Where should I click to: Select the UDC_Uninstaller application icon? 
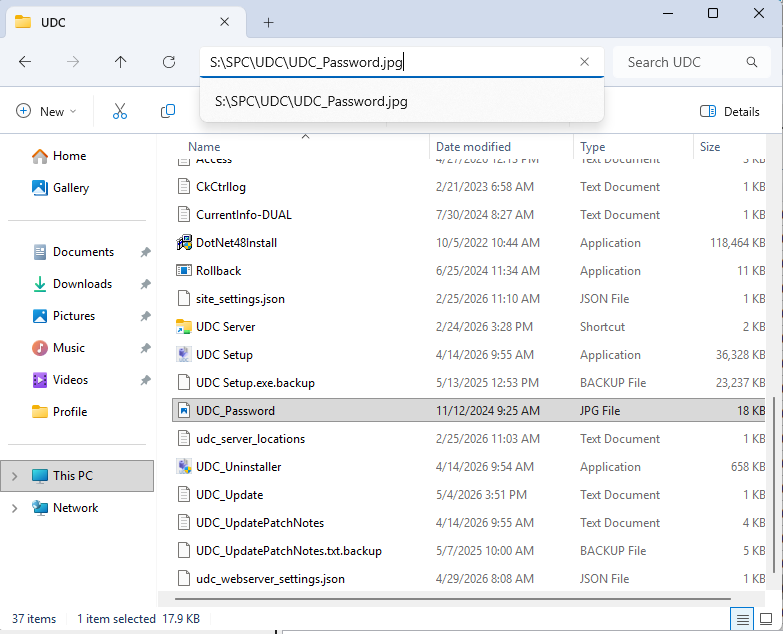click(x=184, y=466)
